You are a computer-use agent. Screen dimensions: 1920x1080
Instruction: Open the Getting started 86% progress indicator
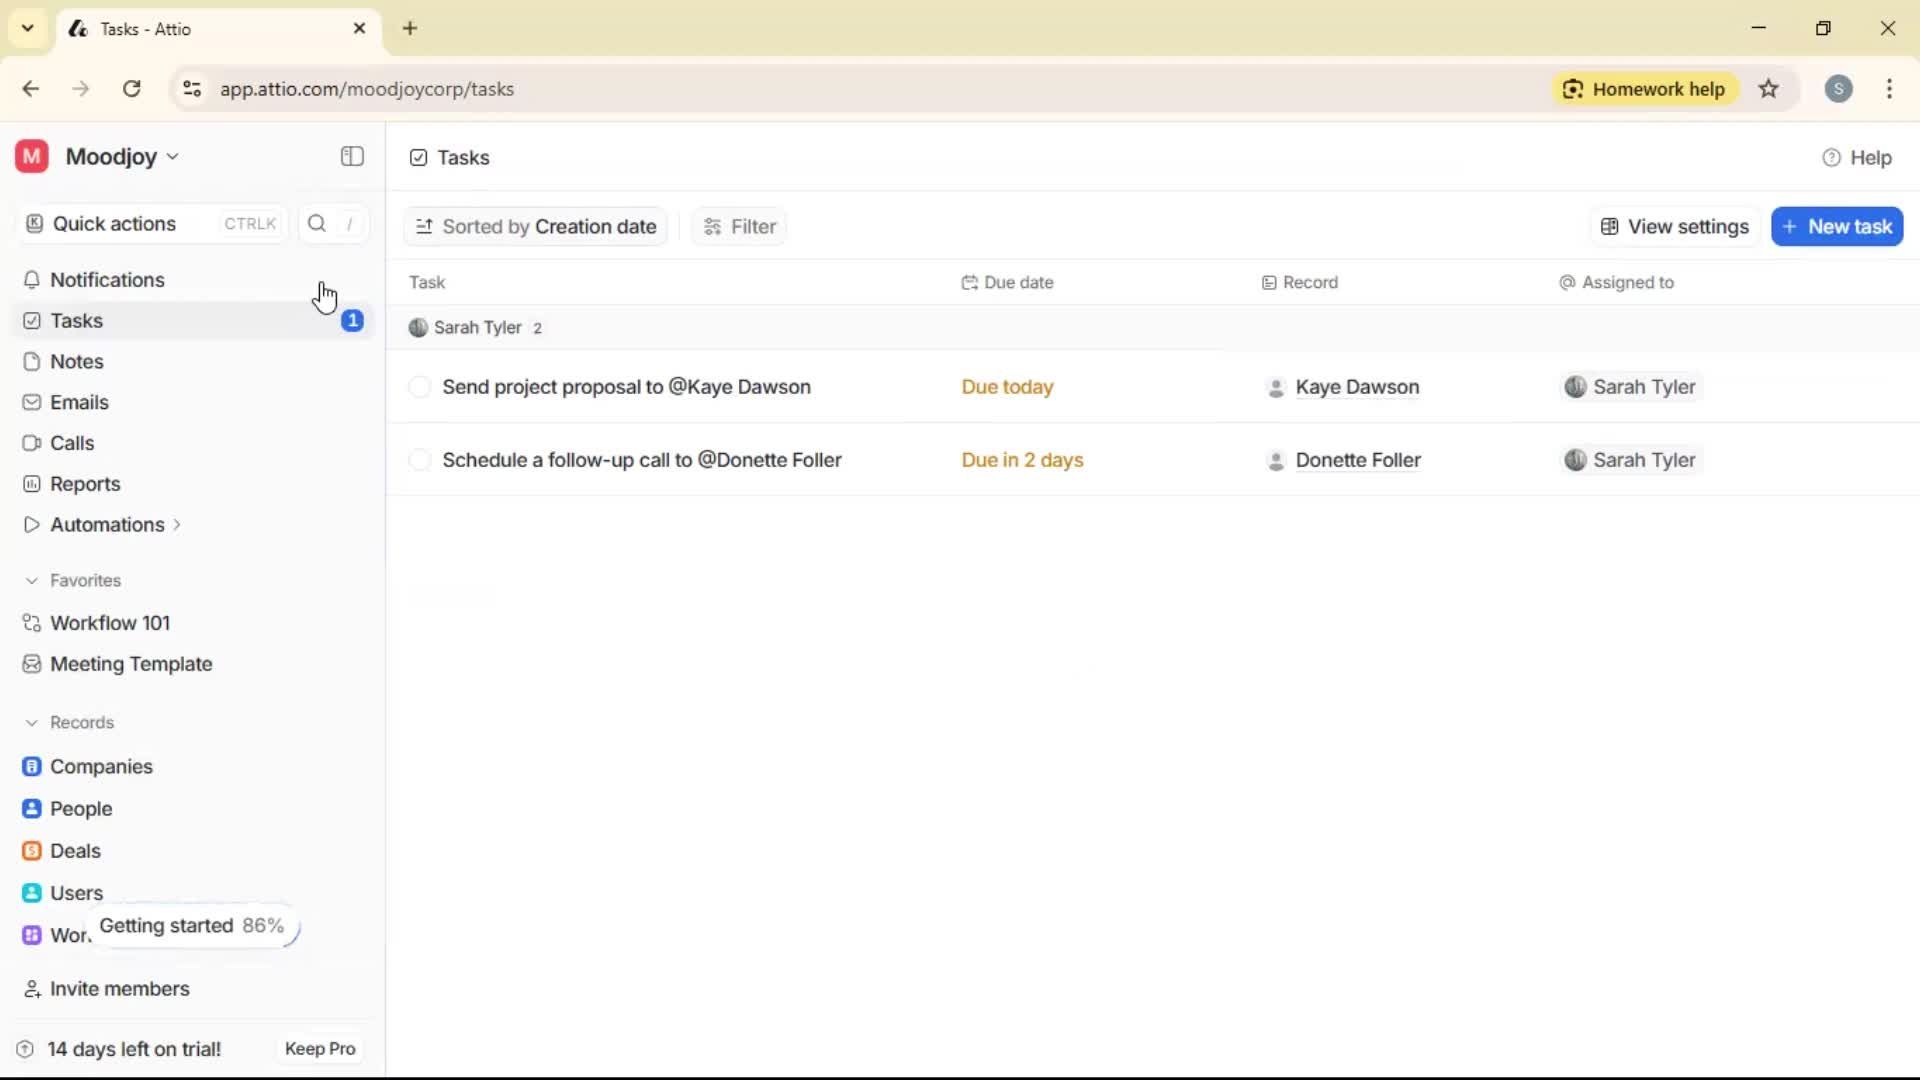(x=193, y=926)
